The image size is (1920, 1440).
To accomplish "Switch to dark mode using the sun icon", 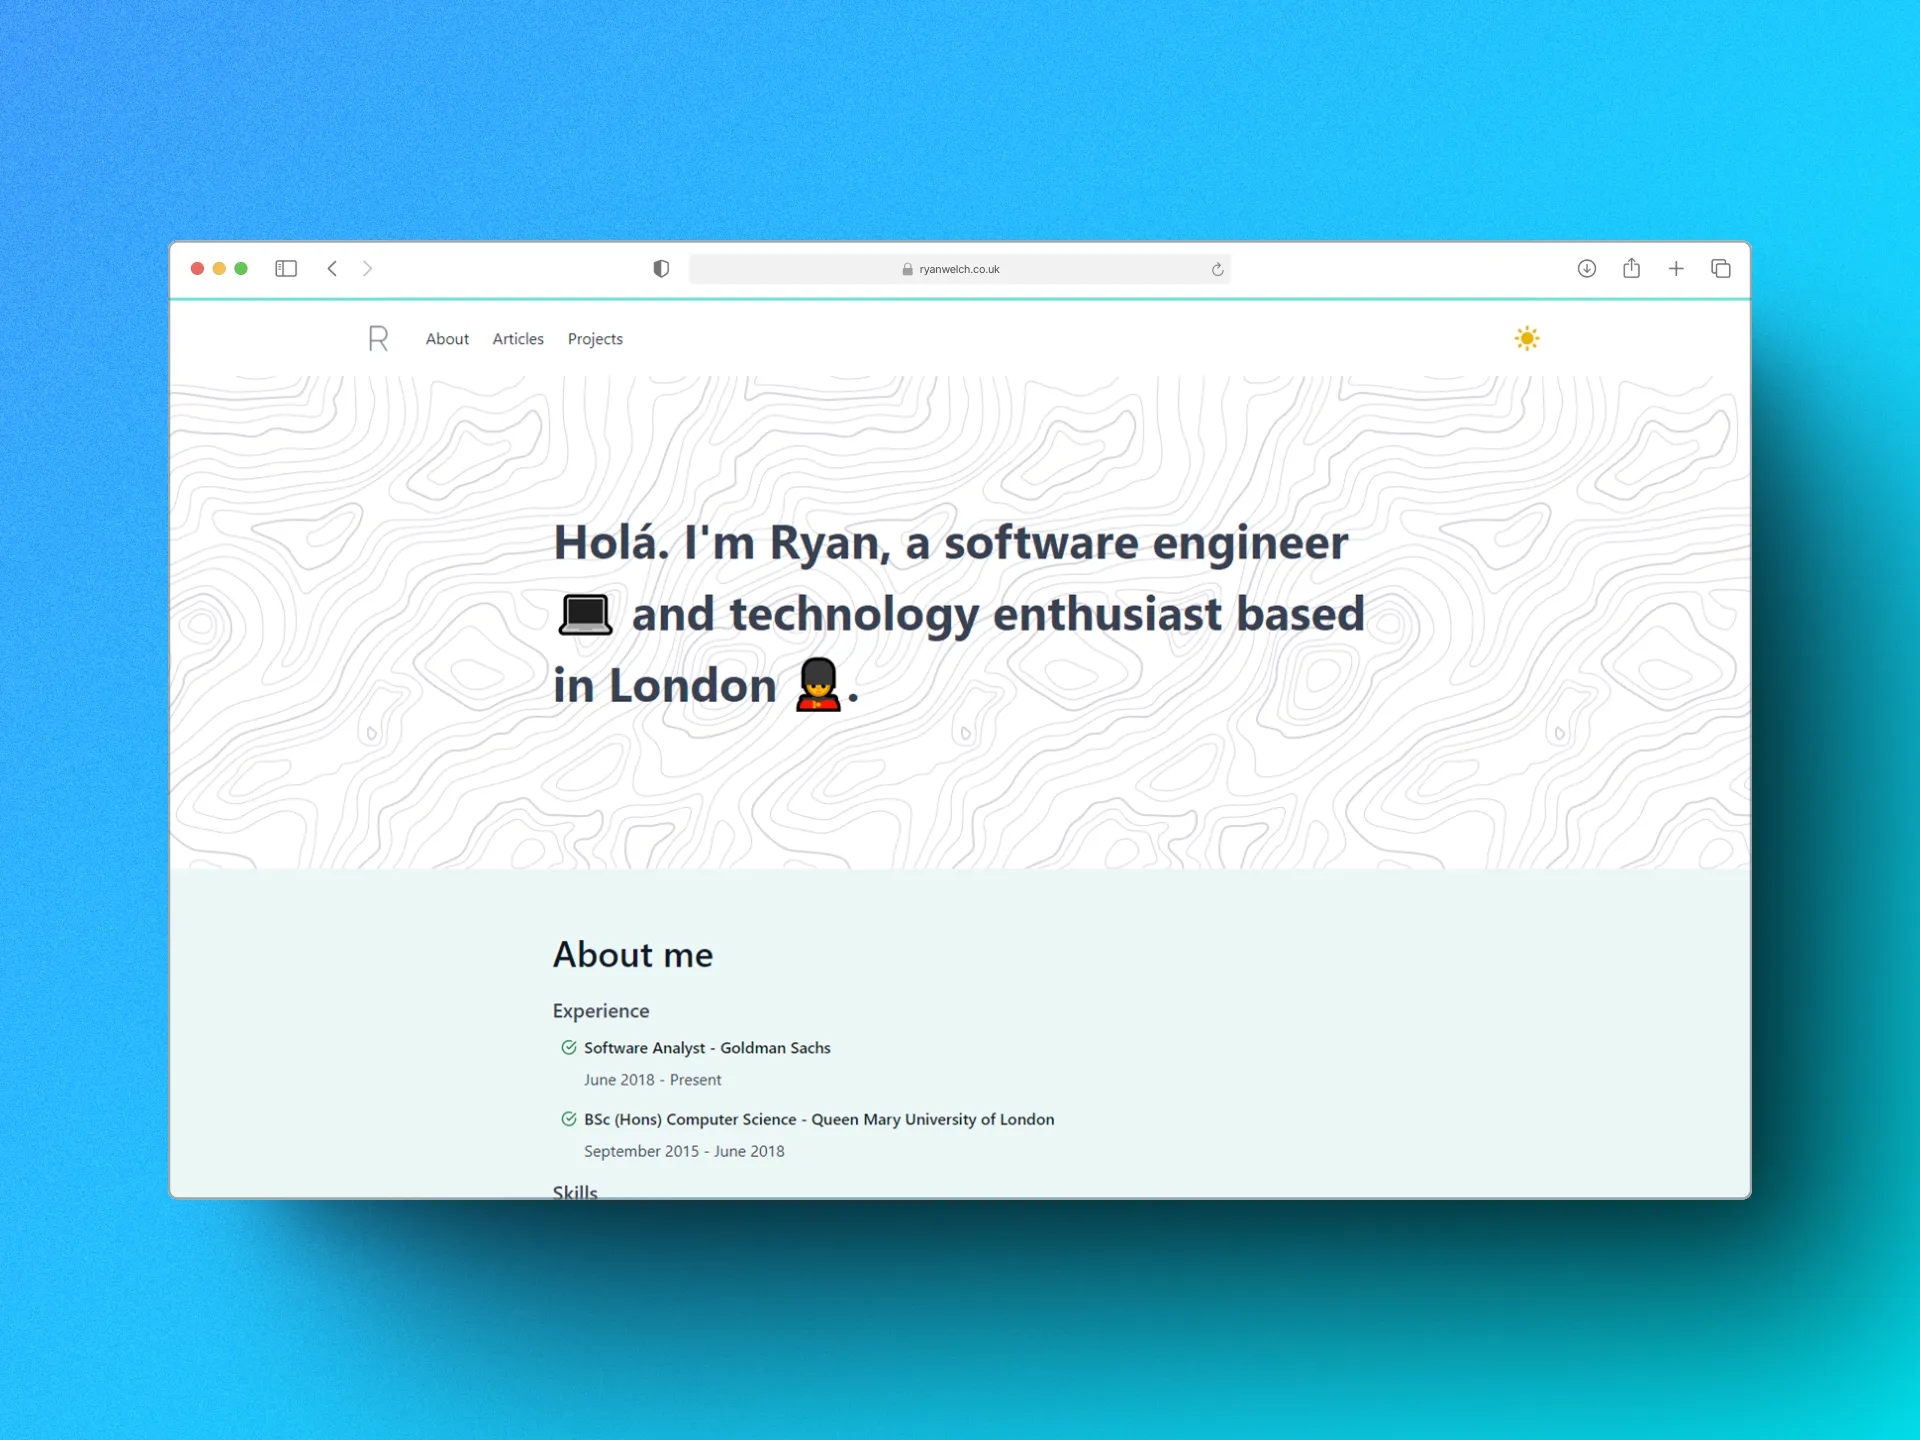I will coord(1527,339).
